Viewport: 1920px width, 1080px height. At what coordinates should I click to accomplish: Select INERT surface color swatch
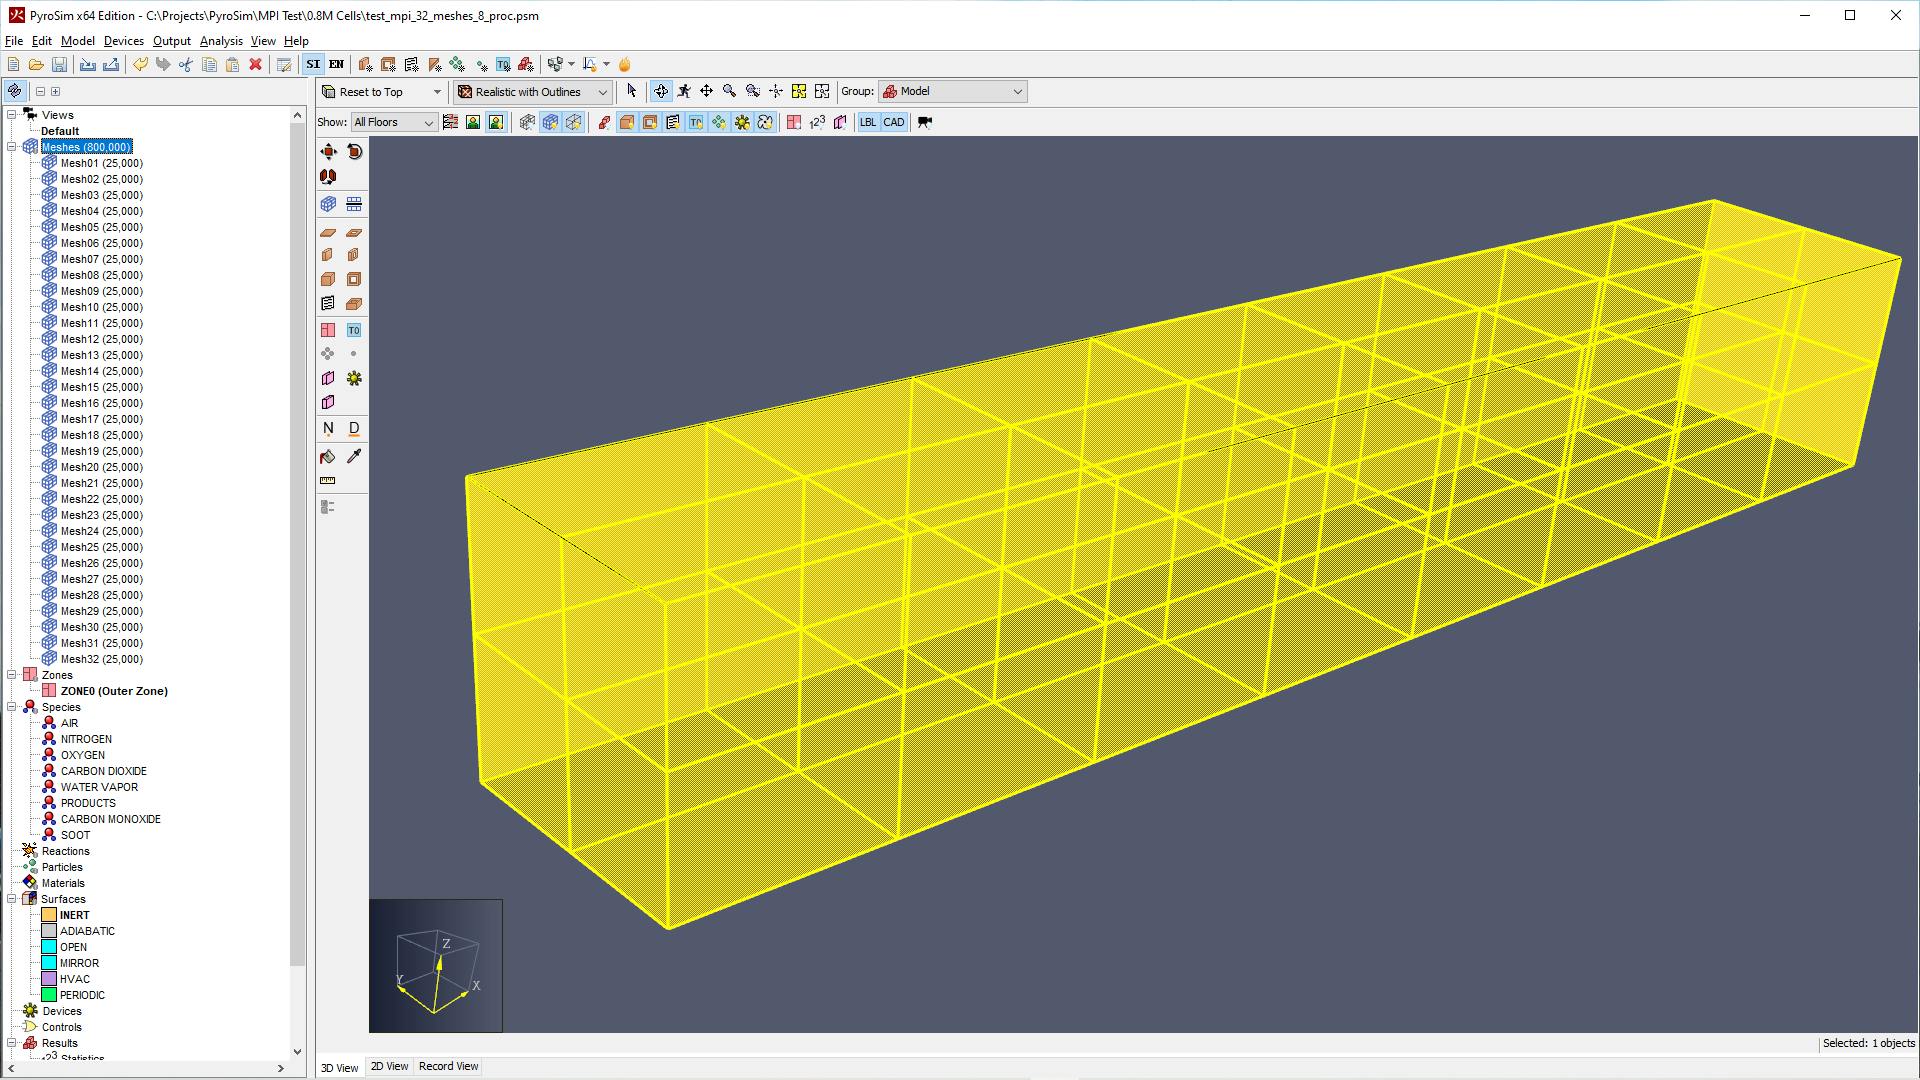point(47,914)
